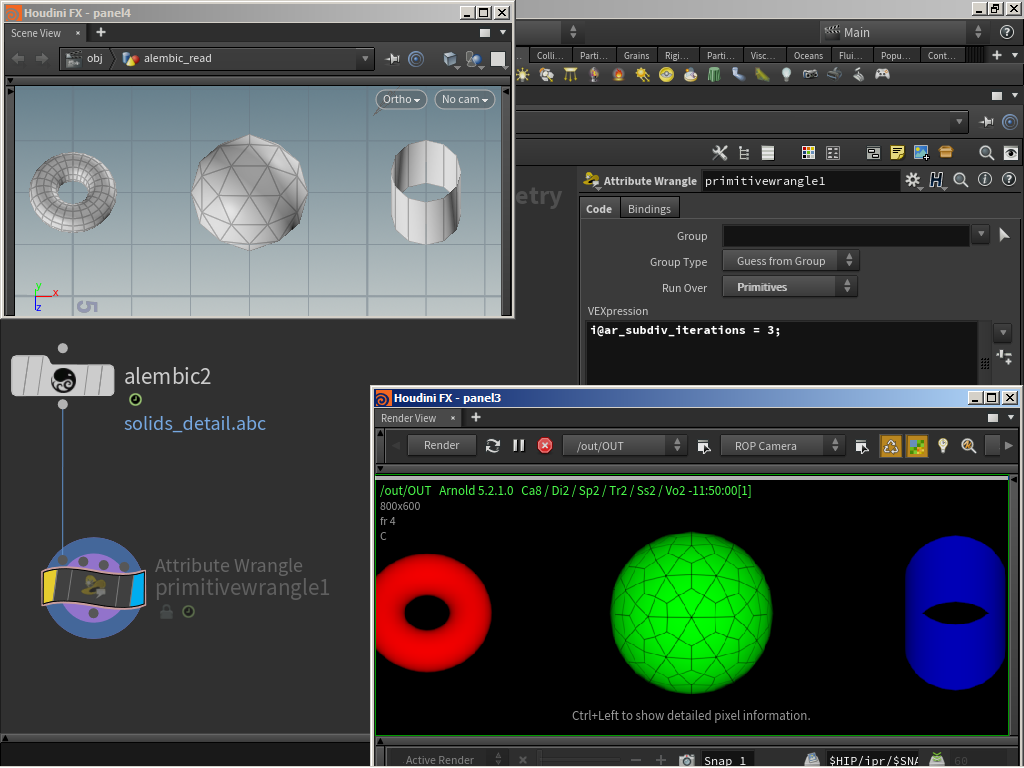Click the camera shelf tool icon
The height and width of the screenshot is (768, 1024).
coord(810,74)
